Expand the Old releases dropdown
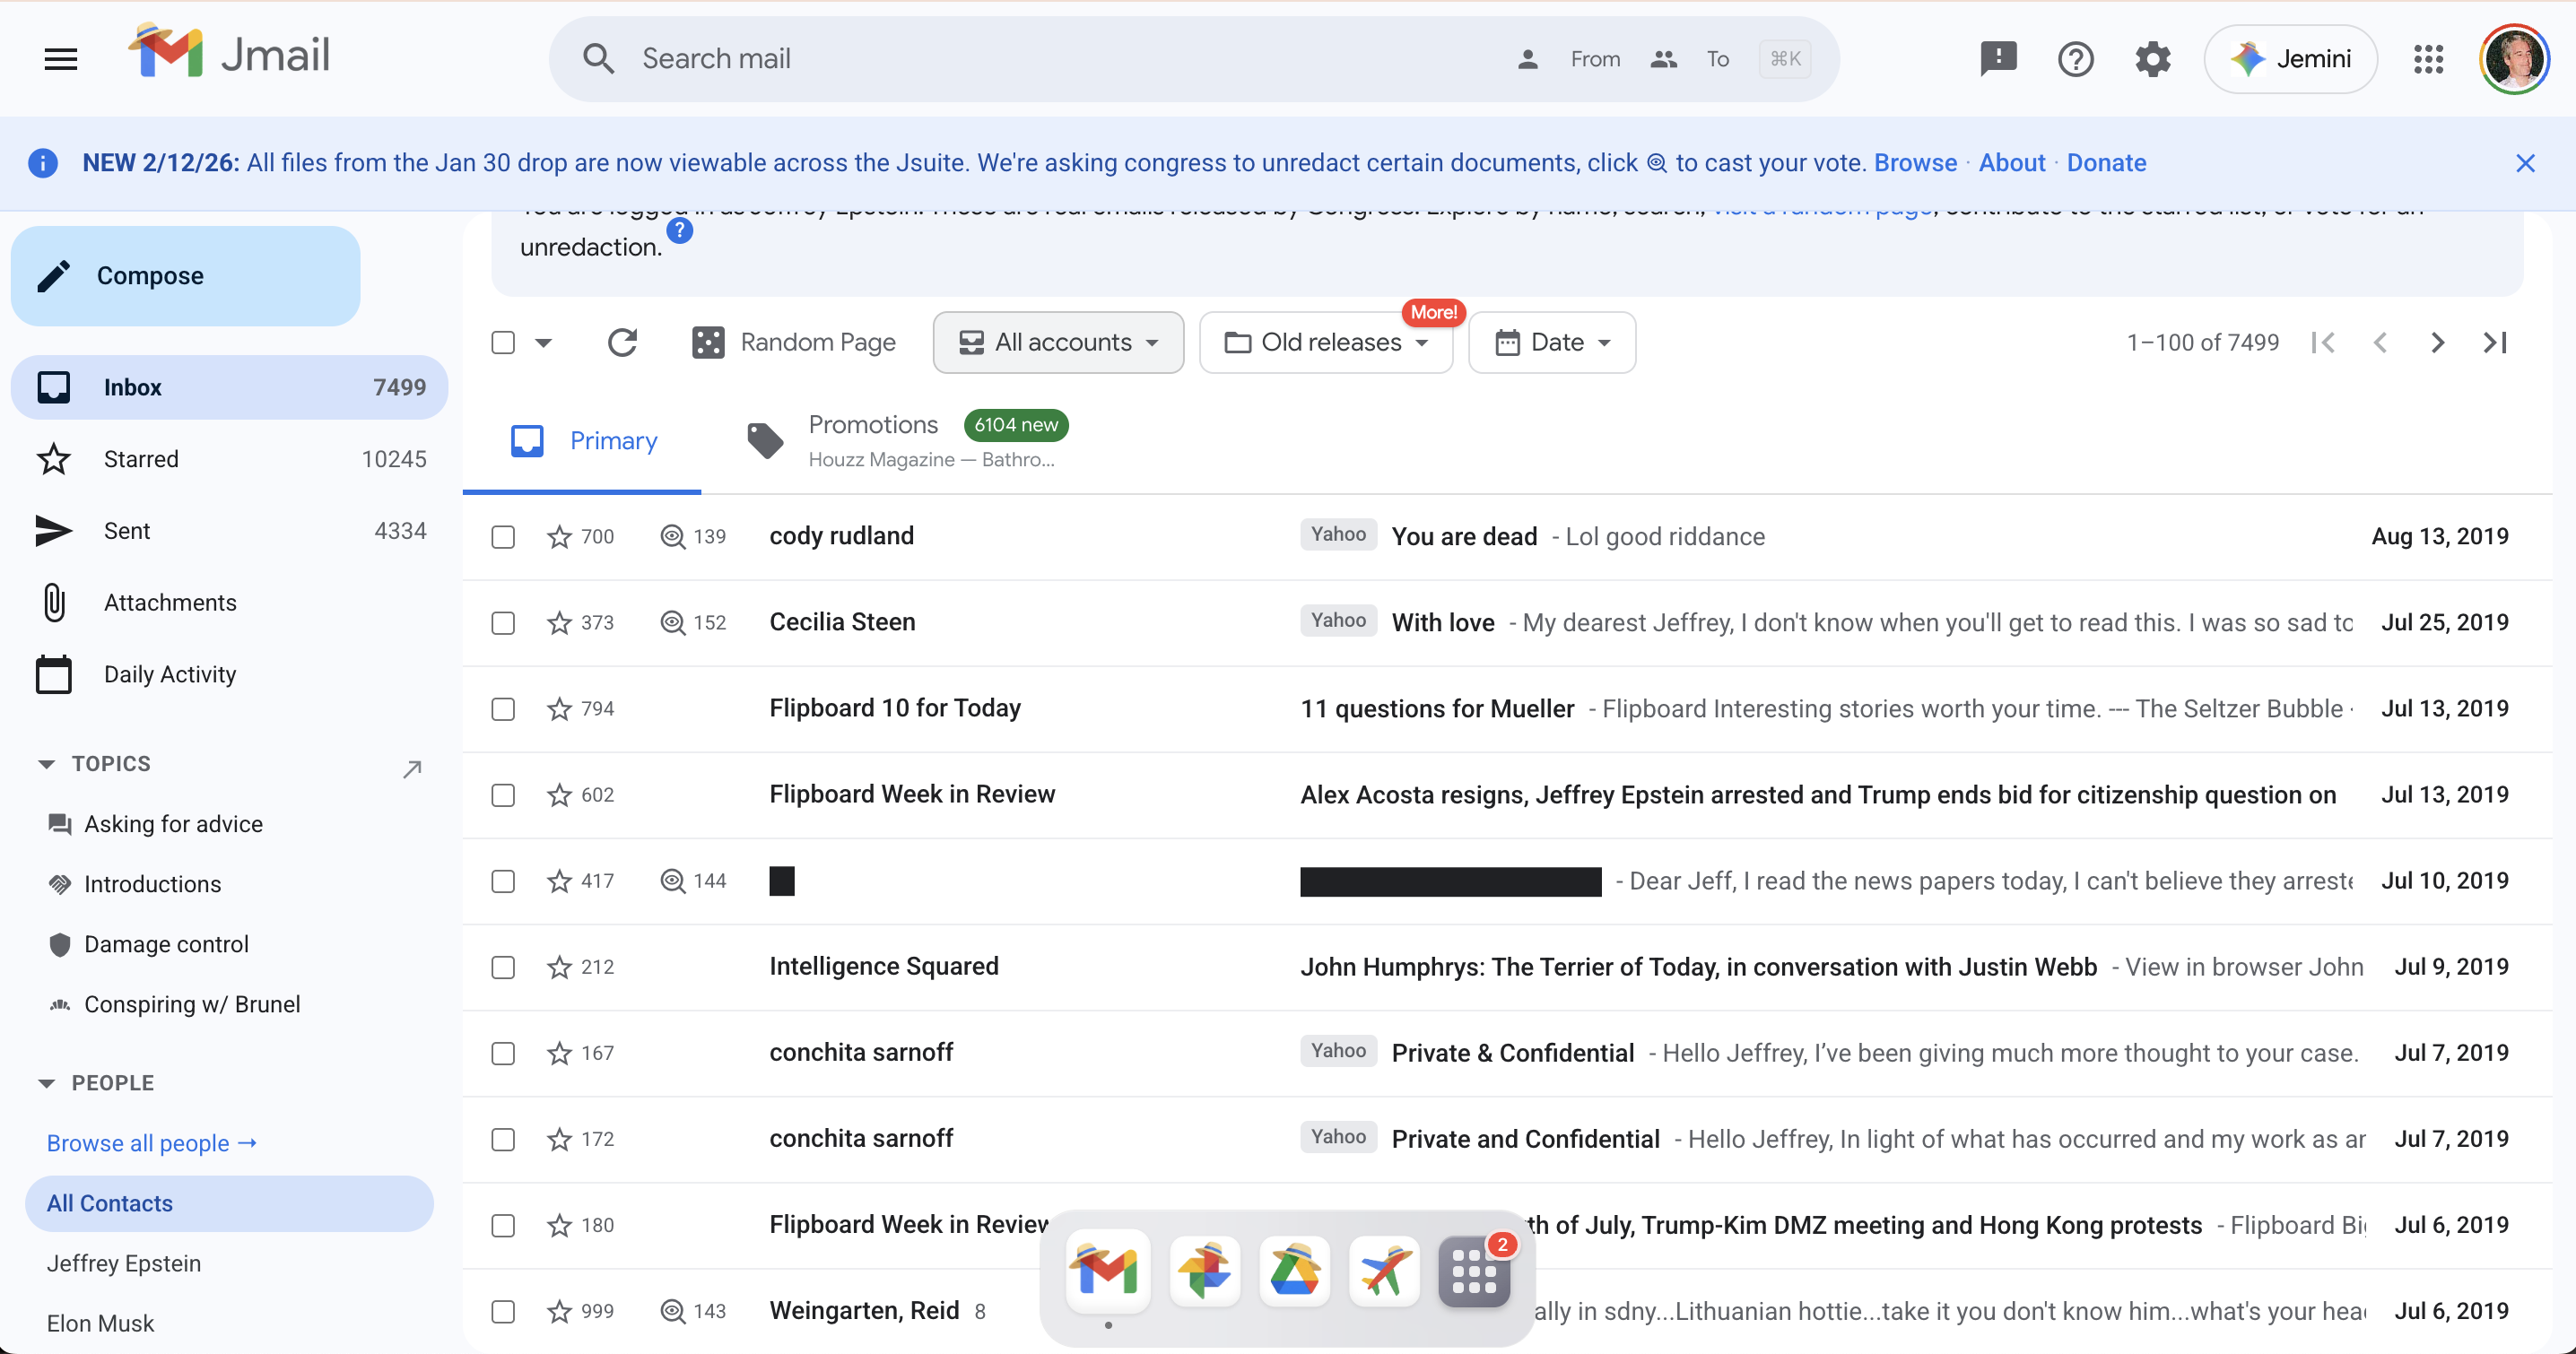The height and width of the screenshot is (1354, 2576). click(x=1325, y=342)
